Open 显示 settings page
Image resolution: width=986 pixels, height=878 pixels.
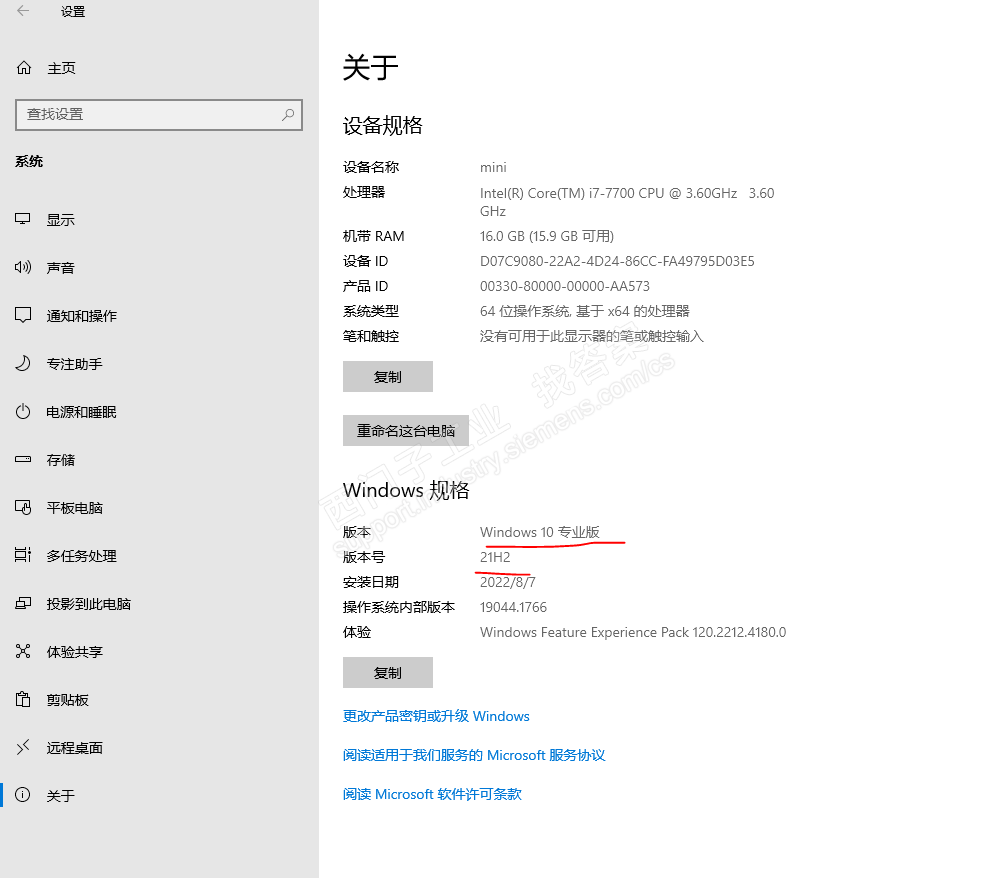pyautogui.click(x=60, y=220)
